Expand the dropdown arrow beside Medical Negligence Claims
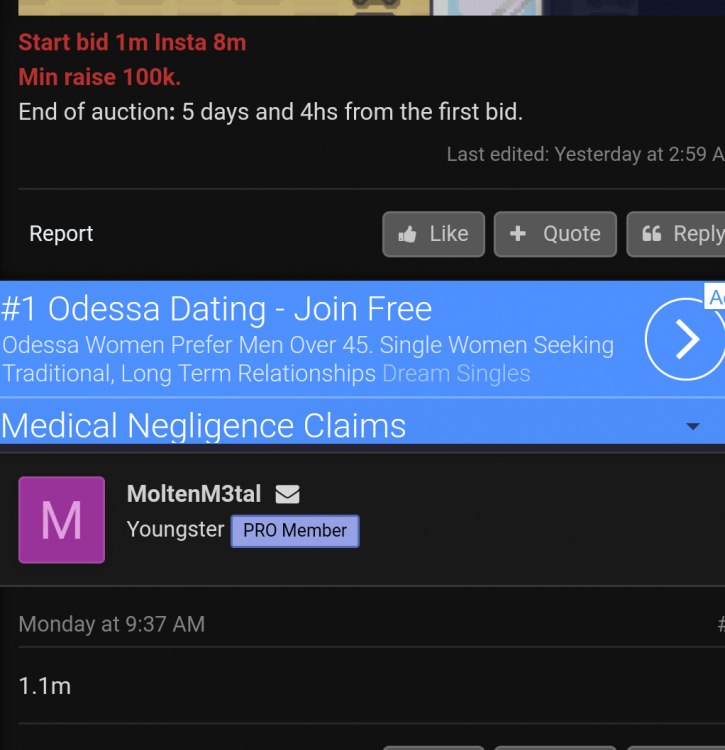This screenshot has width=725, height=750. pyautogui.click(x=693, y=427)
